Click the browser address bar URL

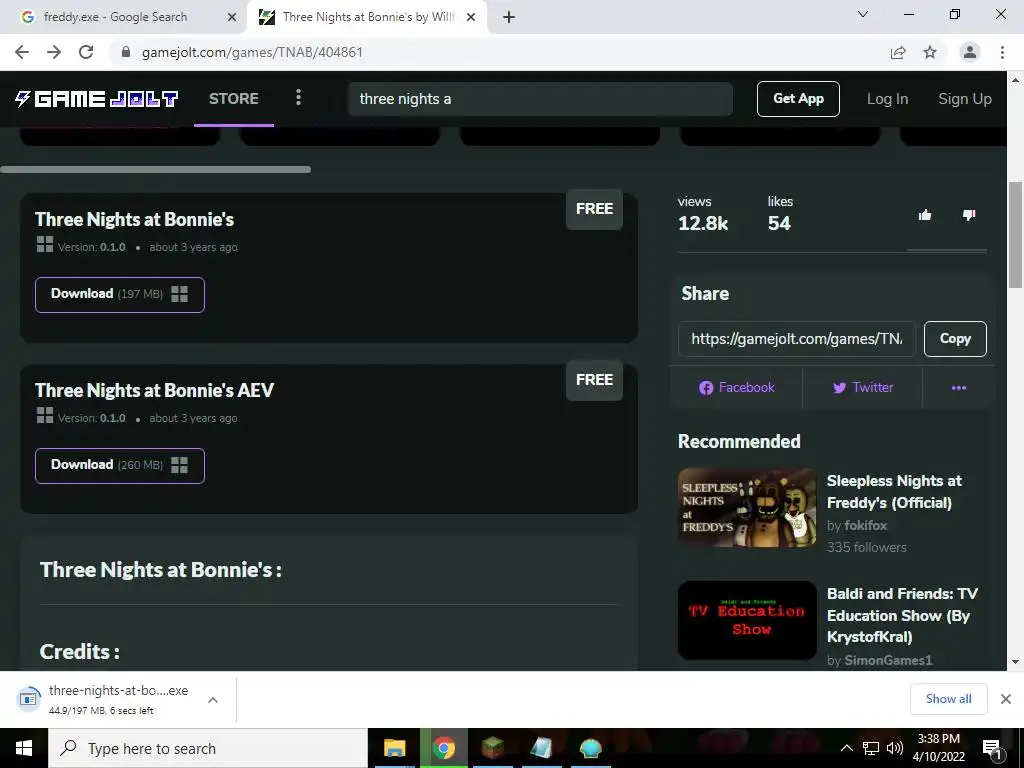[x=252, y=52]
